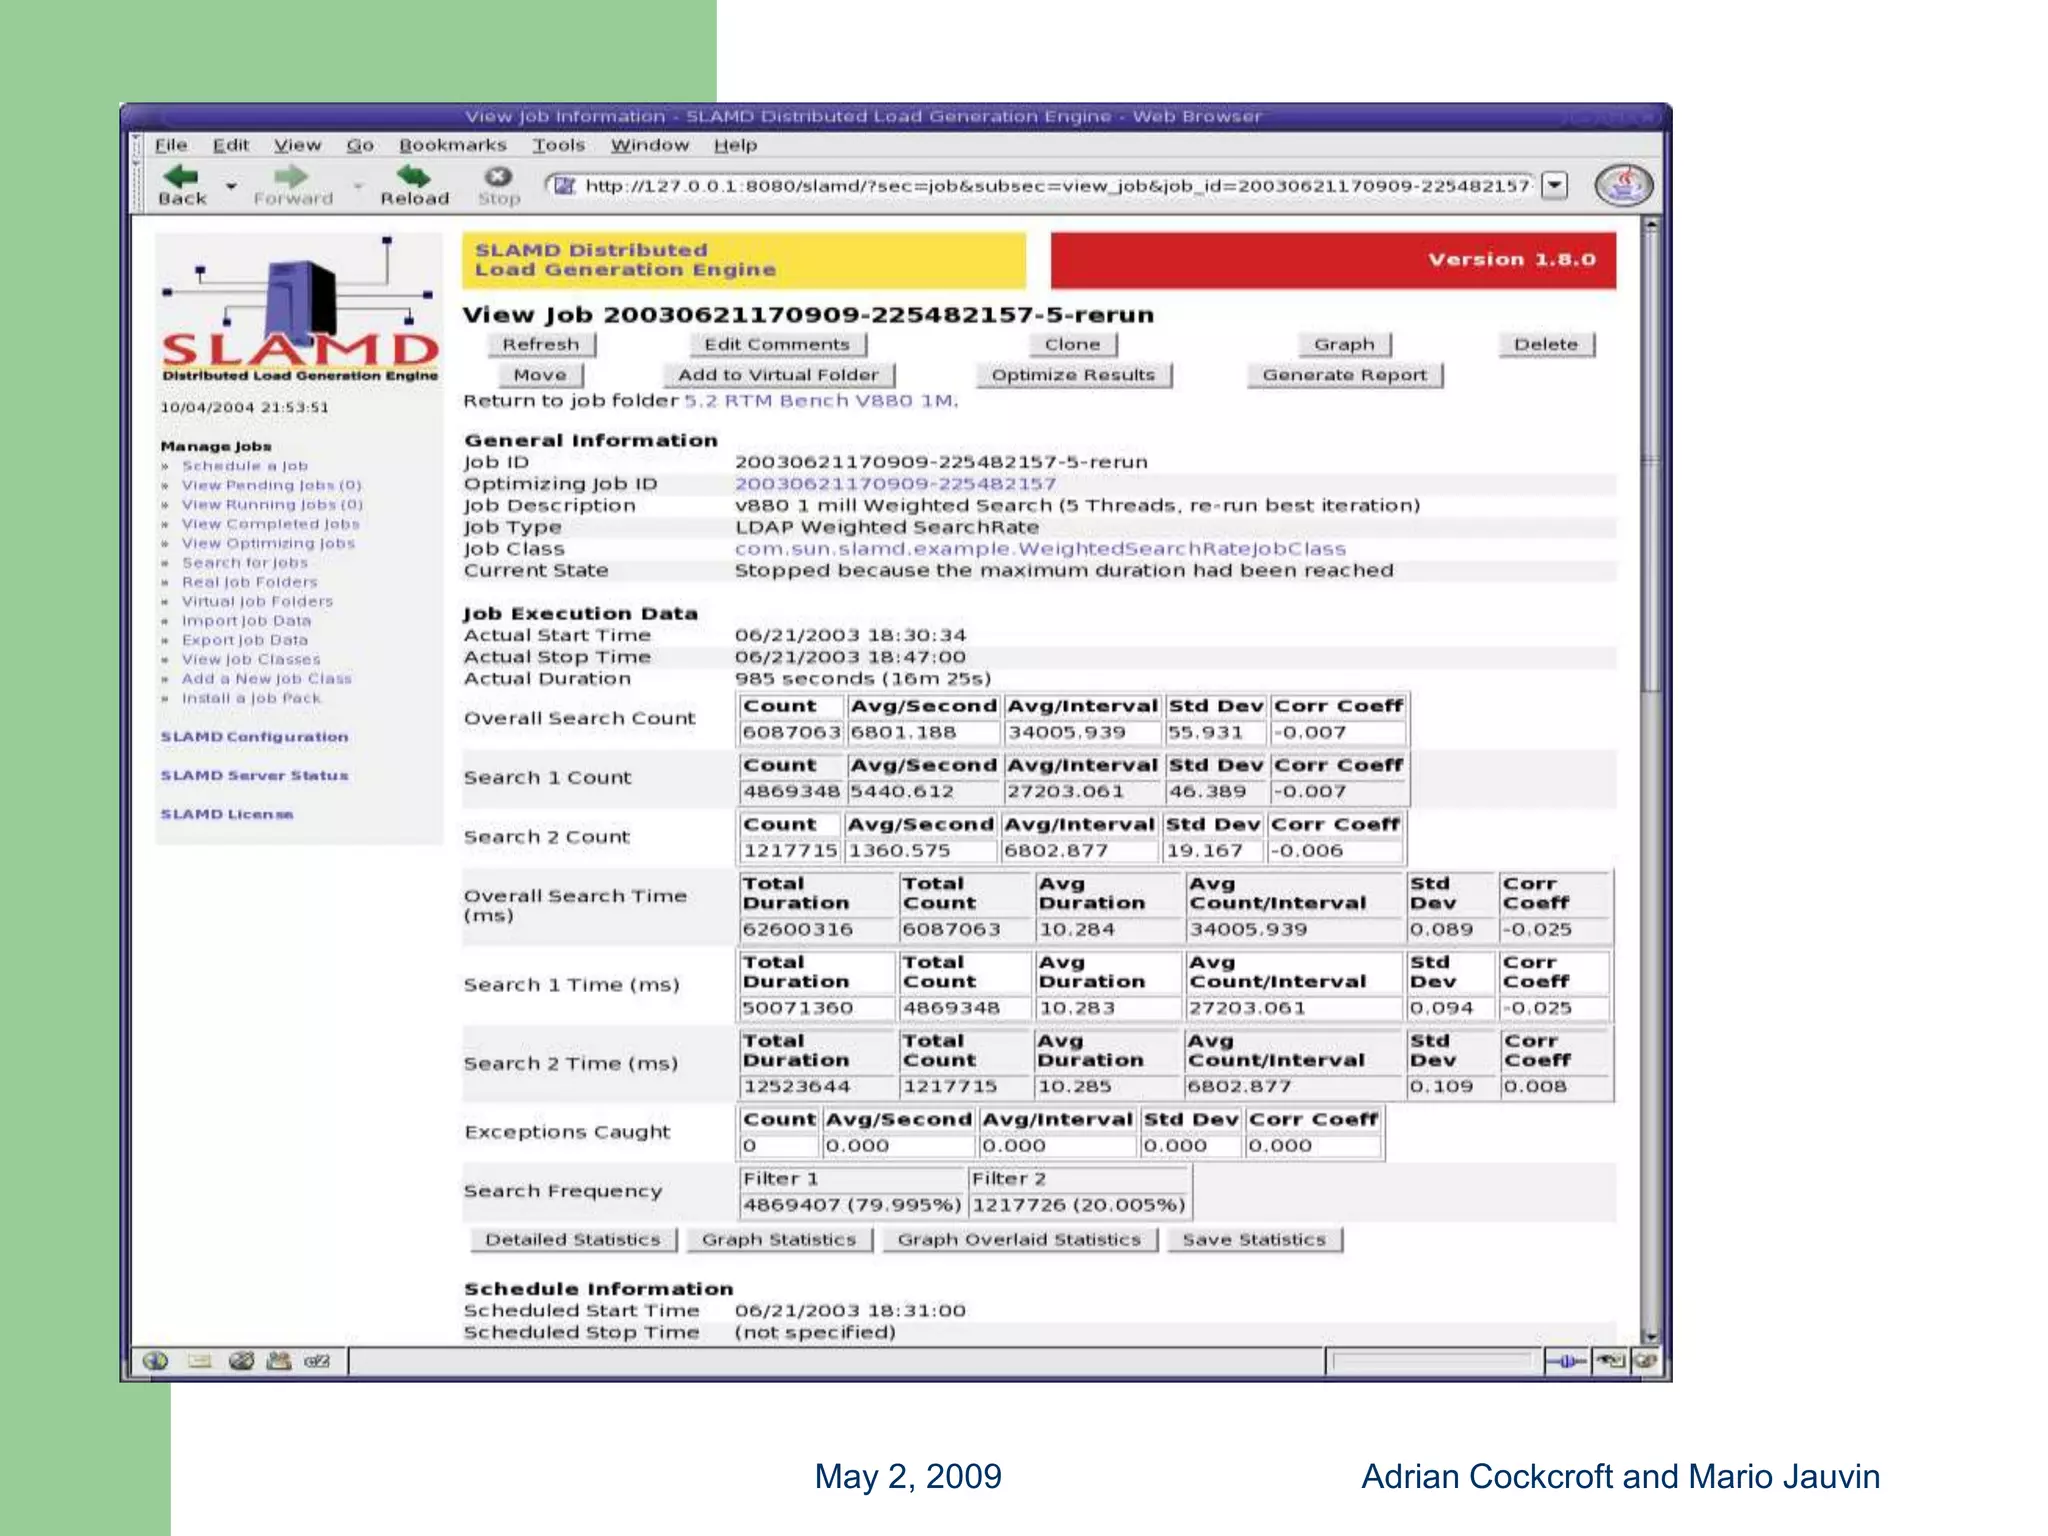Open the Address Book icon in status bar
The image size is (2048, 1536).
[279, 1360]
